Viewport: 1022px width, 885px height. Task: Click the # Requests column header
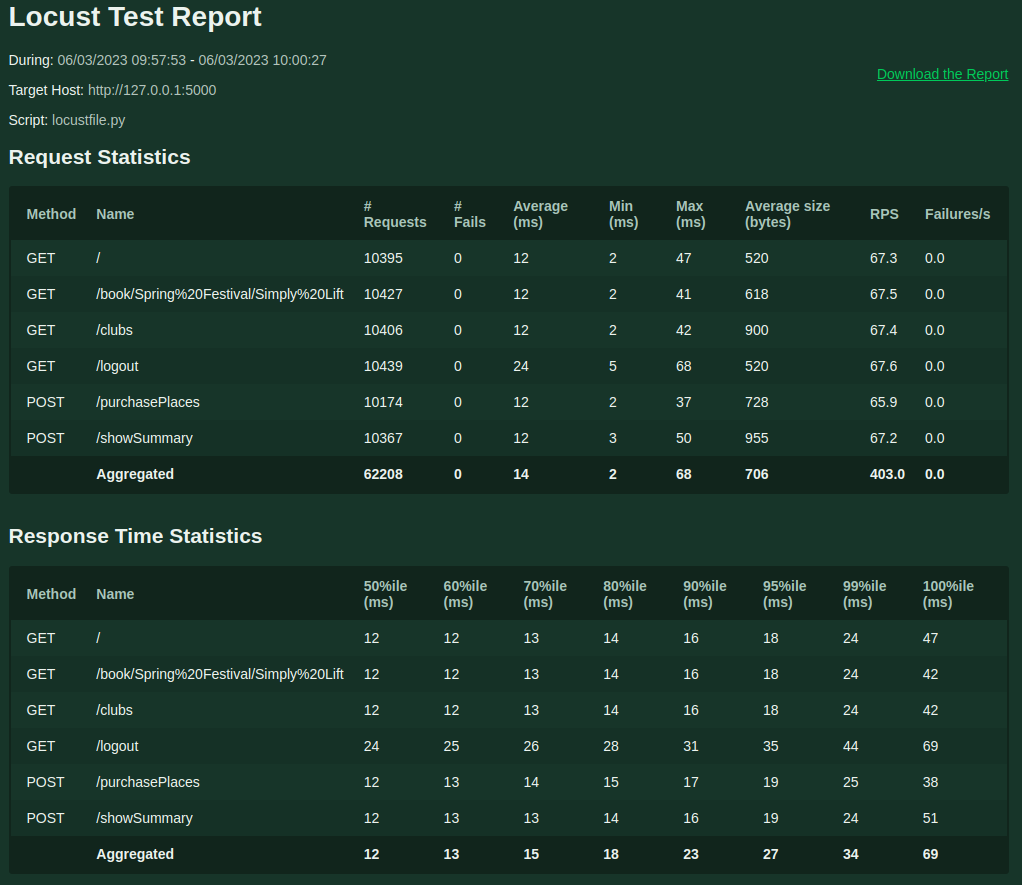pos(394,214)
